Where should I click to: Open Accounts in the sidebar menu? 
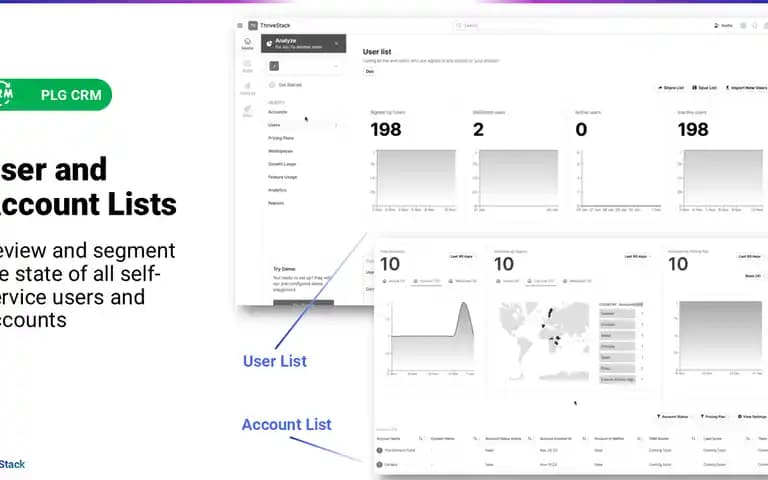(x=278, y=112)
